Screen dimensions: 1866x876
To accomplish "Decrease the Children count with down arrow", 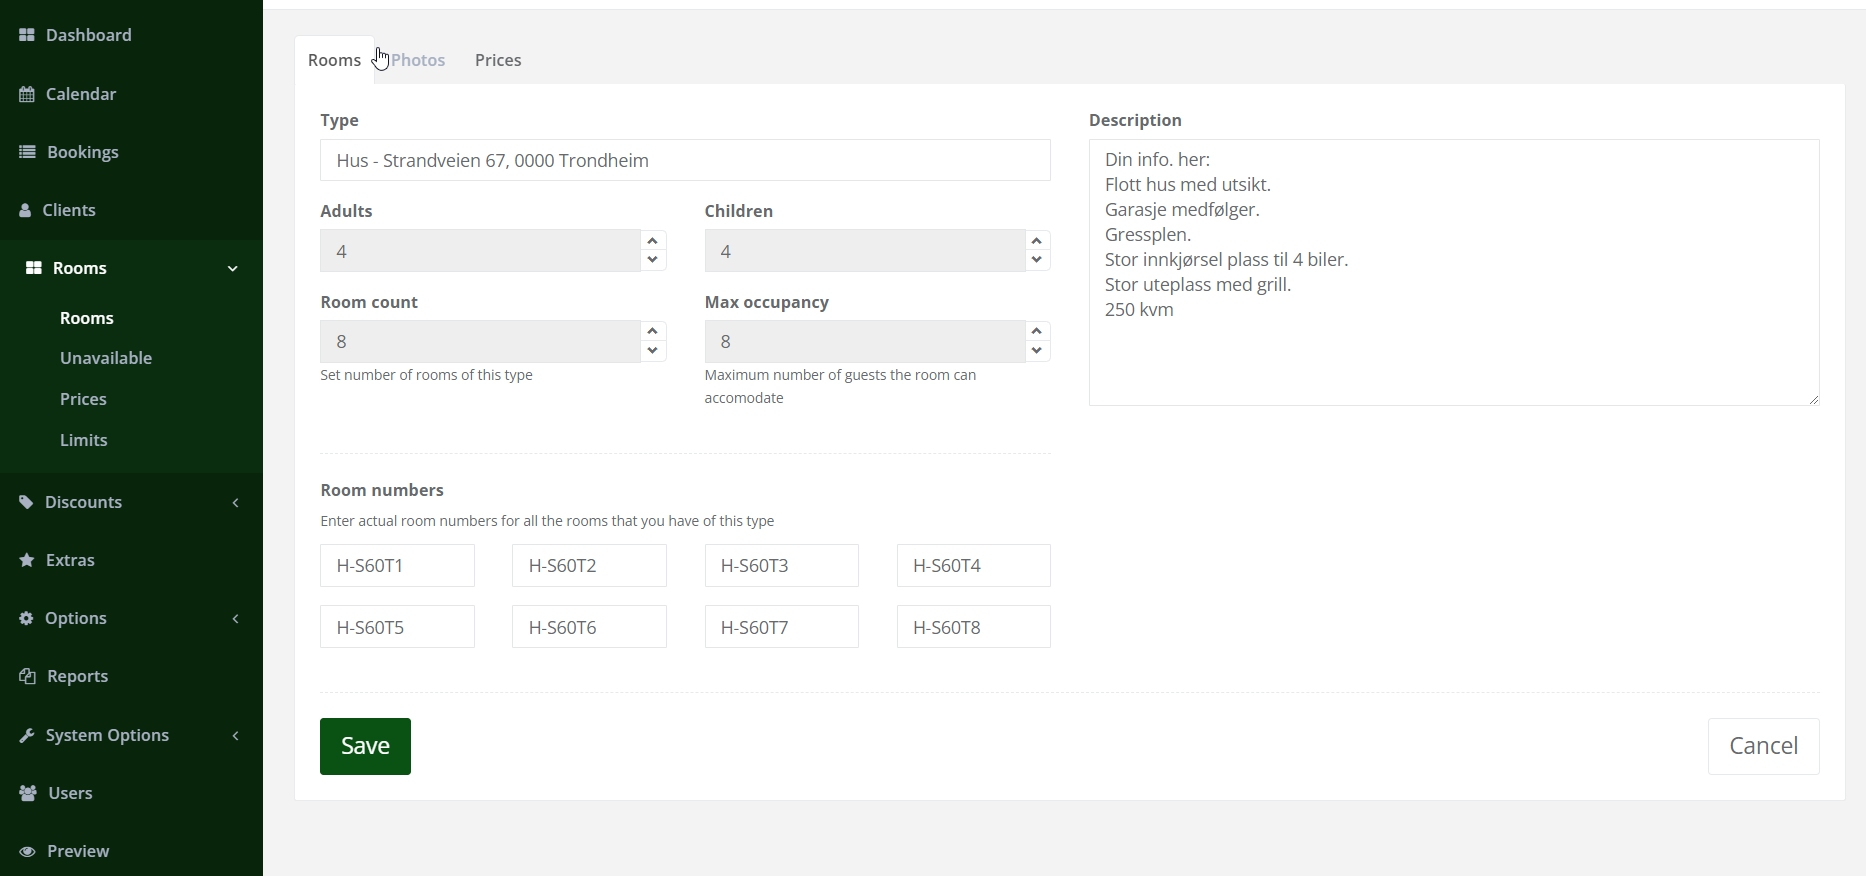I will click(x=1037, y=260).
